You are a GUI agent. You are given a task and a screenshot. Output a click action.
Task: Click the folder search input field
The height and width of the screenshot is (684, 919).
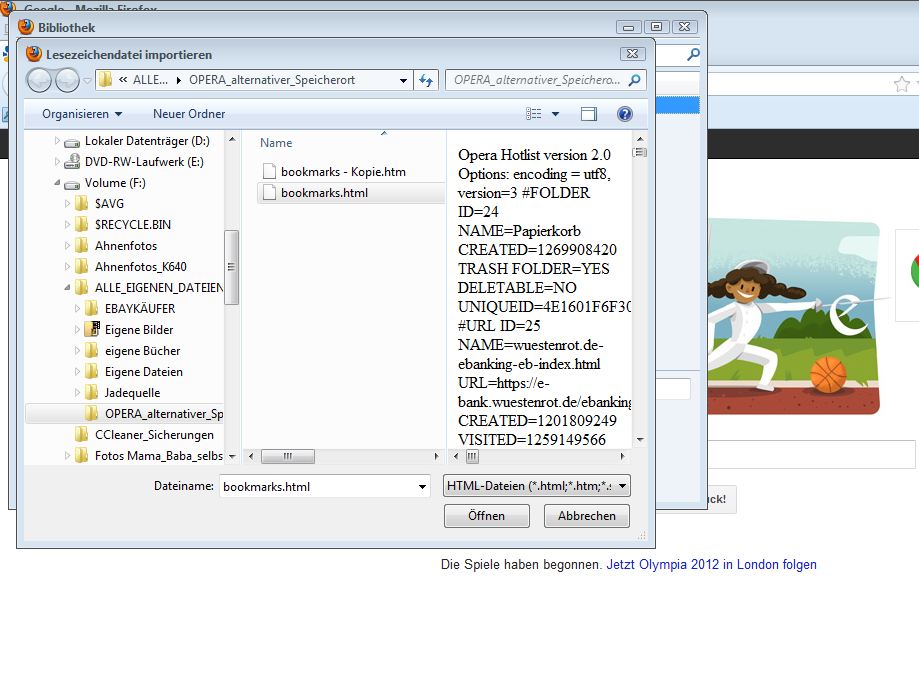pos(536,80)
